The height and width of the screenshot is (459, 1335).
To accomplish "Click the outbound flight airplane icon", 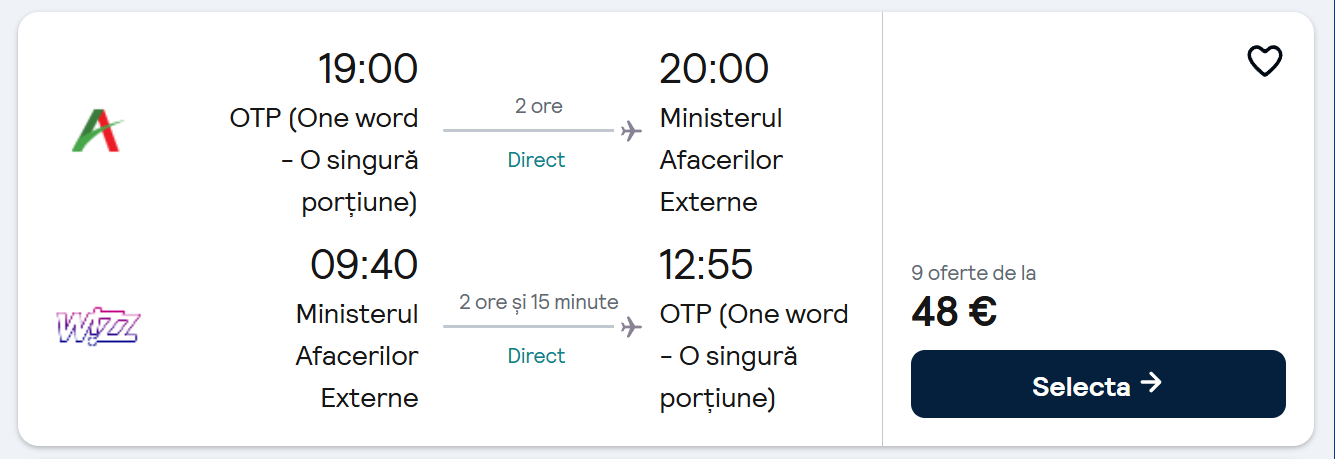I will point(631,131).
